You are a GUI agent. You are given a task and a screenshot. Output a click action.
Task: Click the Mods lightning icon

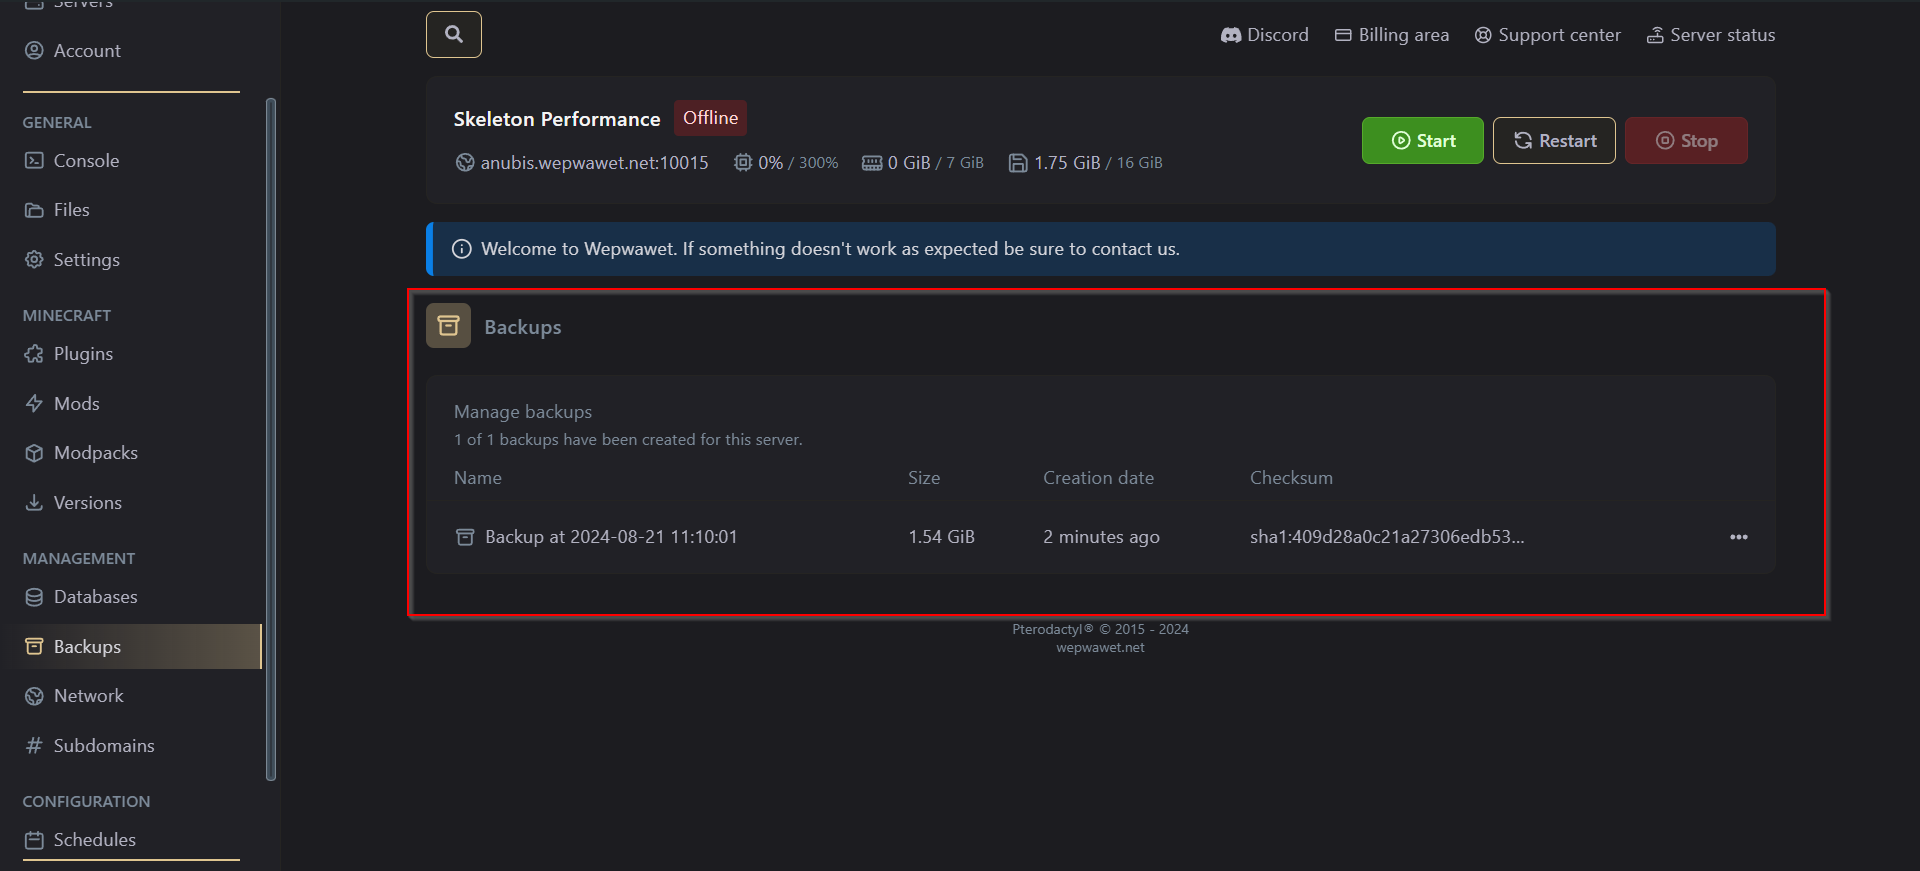34,404
